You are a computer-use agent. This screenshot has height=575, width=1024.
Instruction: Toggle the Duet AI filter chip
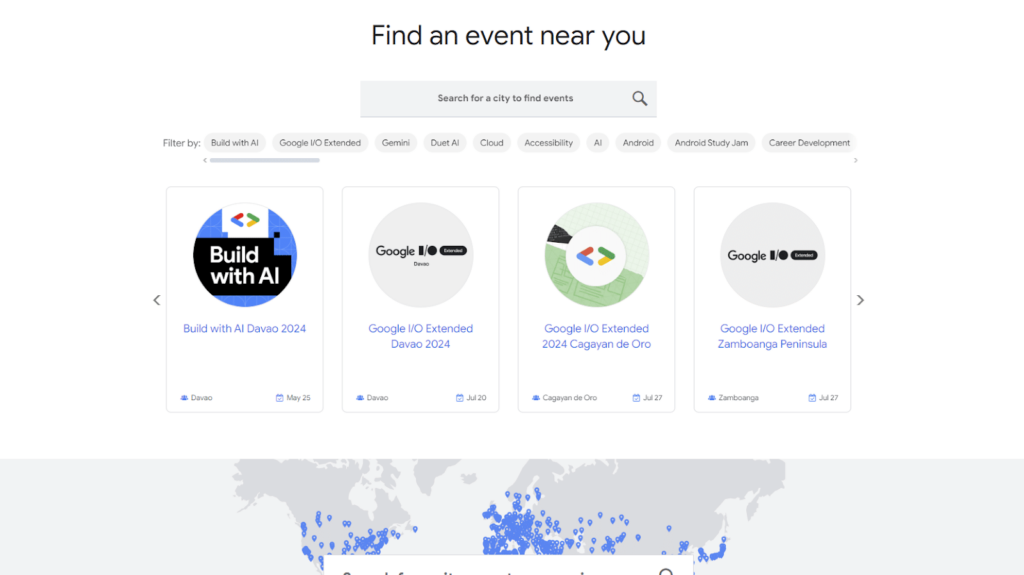(445, 142)
